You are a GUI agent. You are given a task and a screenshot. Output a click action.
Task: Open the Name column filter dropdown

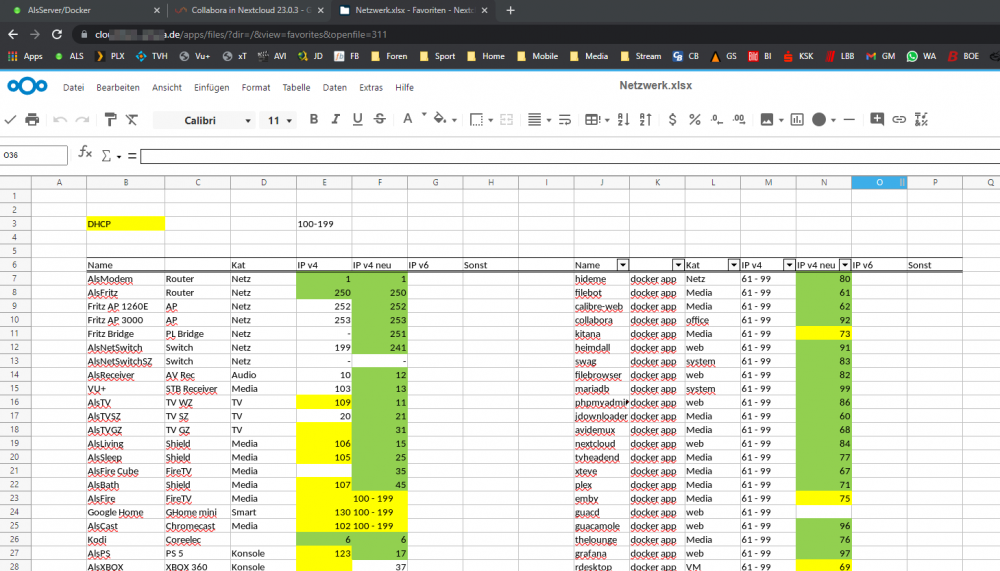622,265
